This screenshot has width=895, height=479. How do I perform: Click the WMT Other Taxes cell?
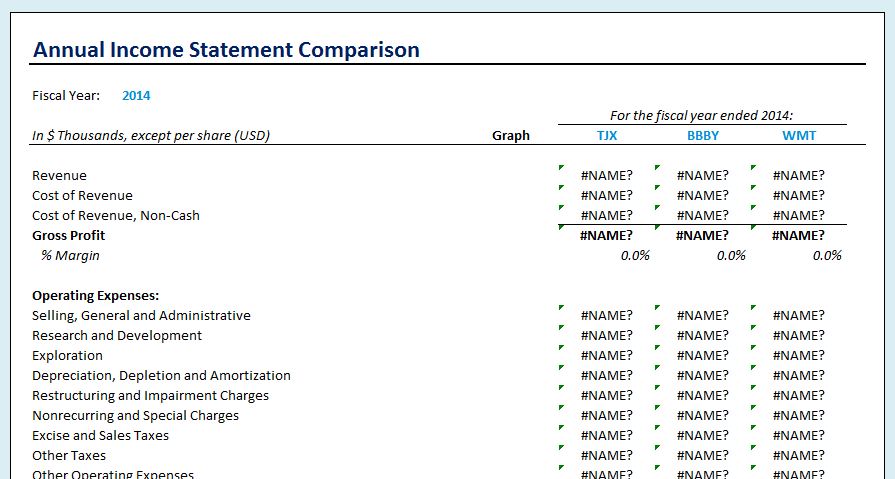pos(799,455)
